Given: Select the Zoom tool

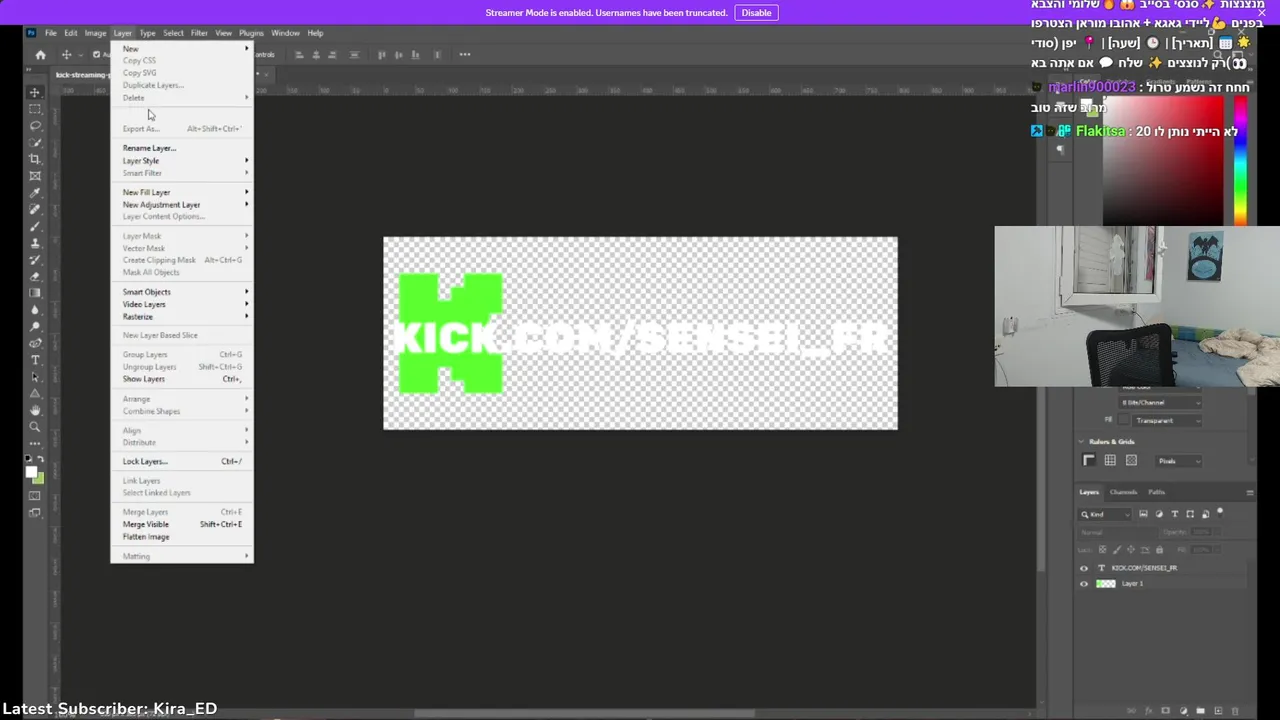Looking at the screenshot, I should pyautogui.click(x=35, y=427).
